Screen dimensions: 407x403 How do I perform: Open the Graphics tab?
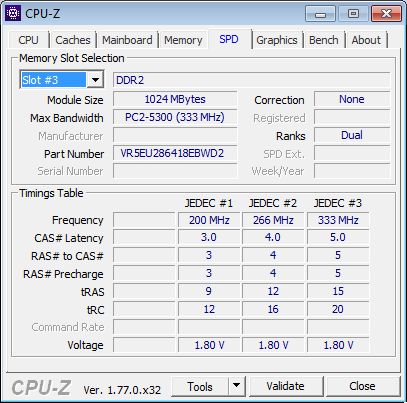[x=277, y=40]
